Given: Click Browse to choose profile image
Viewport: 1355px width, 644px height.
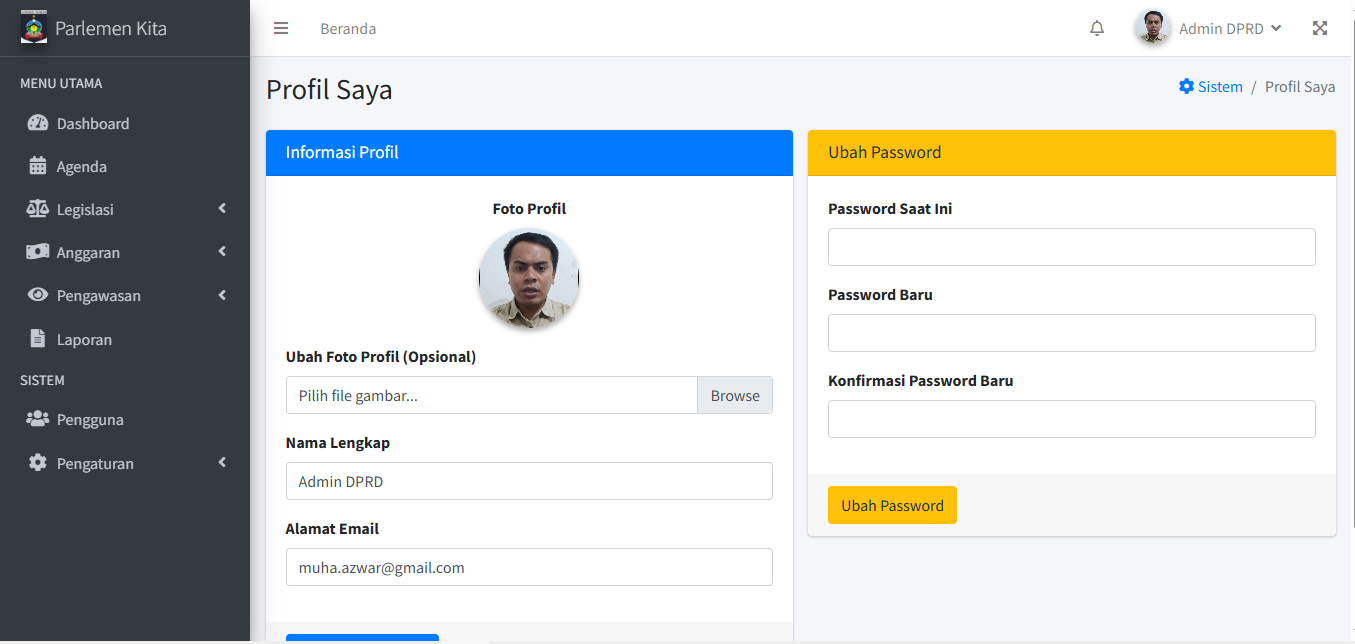Looking at the screenshot, I should tap(735, 396).
